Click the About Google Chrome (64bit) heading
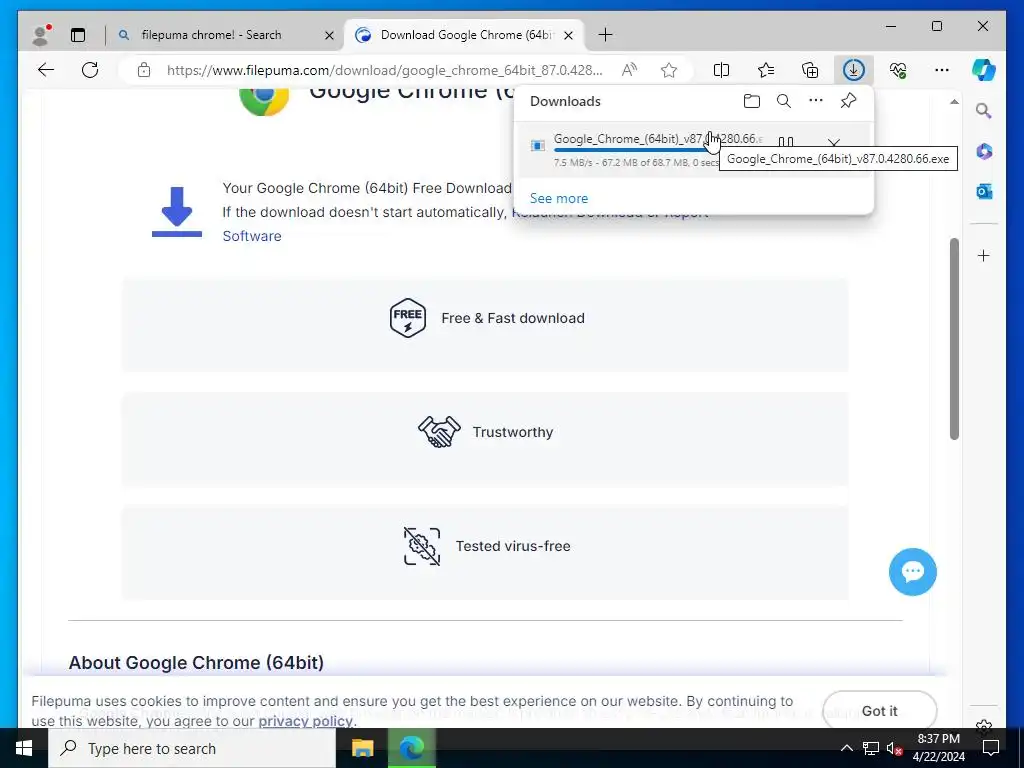 point(196,662)
